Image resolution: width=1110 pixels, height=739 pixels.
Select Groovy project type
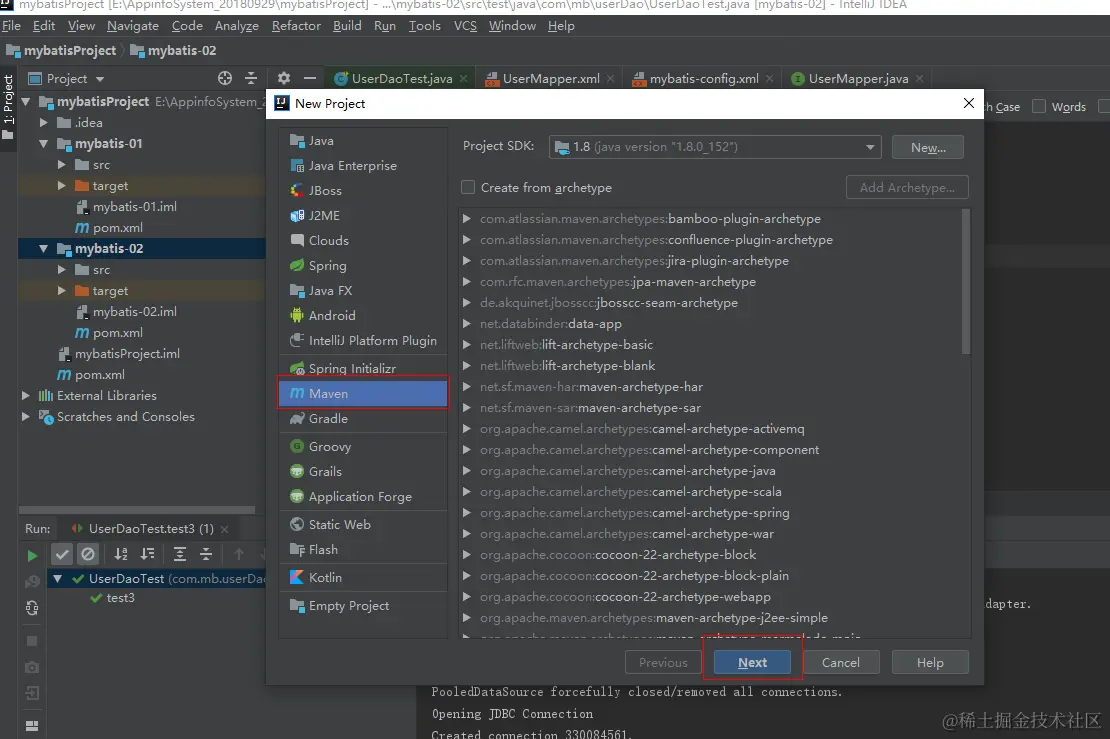click(363, 447)
